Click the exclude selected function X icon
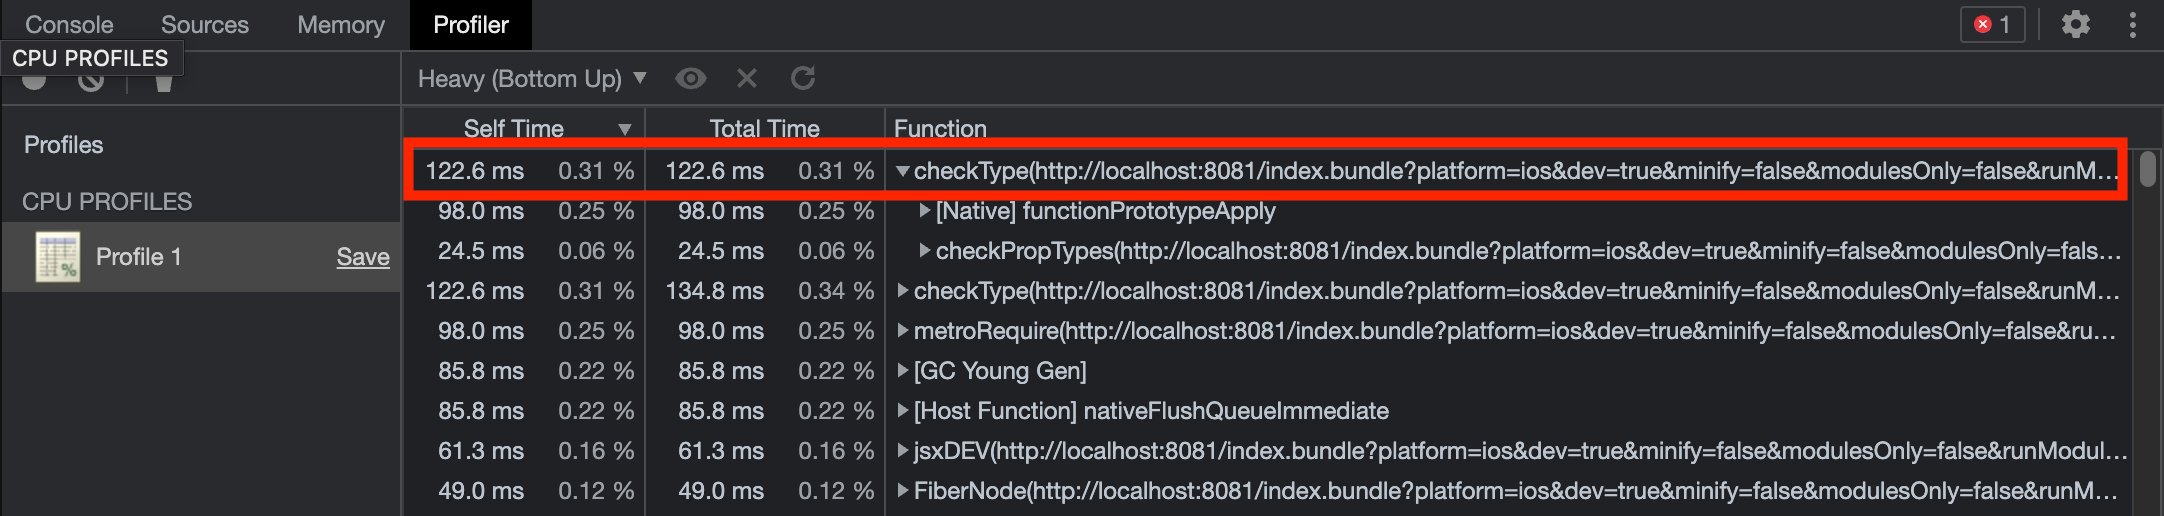 747,78
